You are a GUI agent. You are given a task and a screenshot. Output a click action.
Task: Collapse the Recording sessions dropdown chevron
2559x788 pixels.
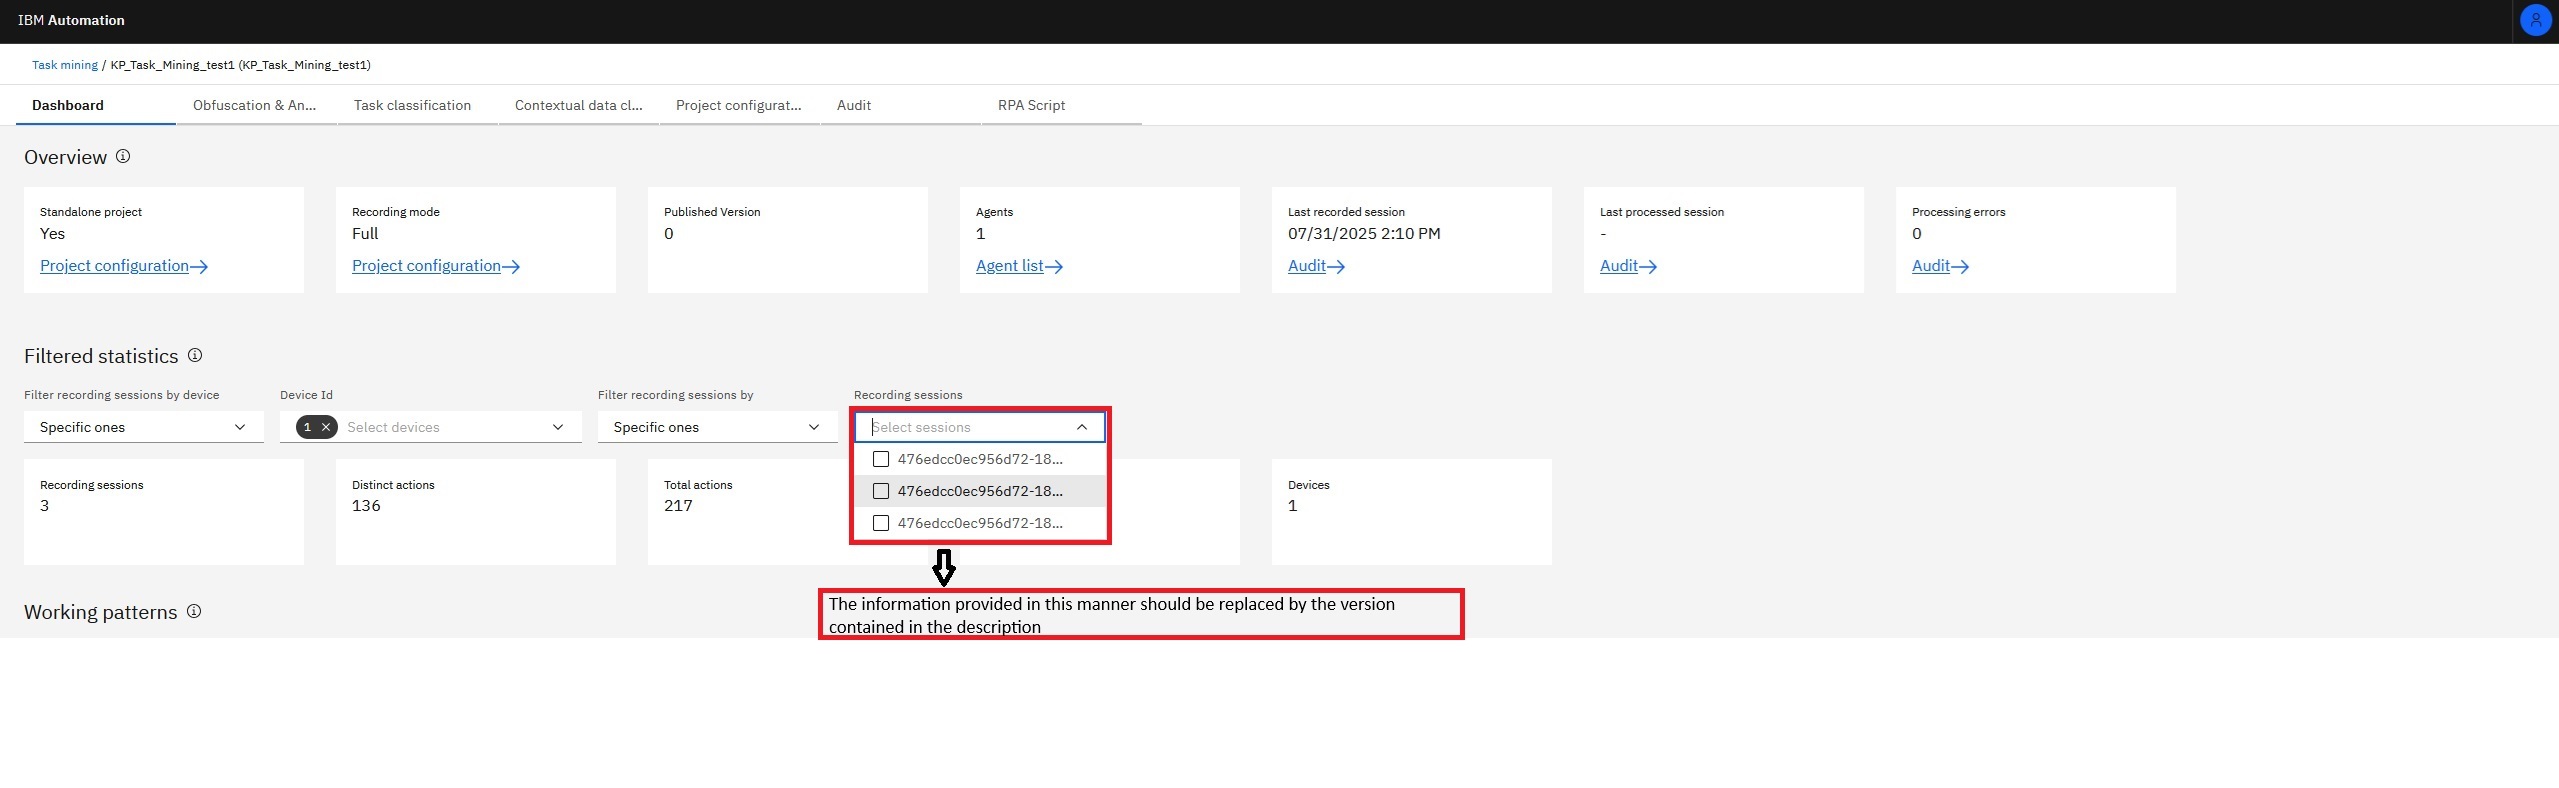pos(1081,427)
